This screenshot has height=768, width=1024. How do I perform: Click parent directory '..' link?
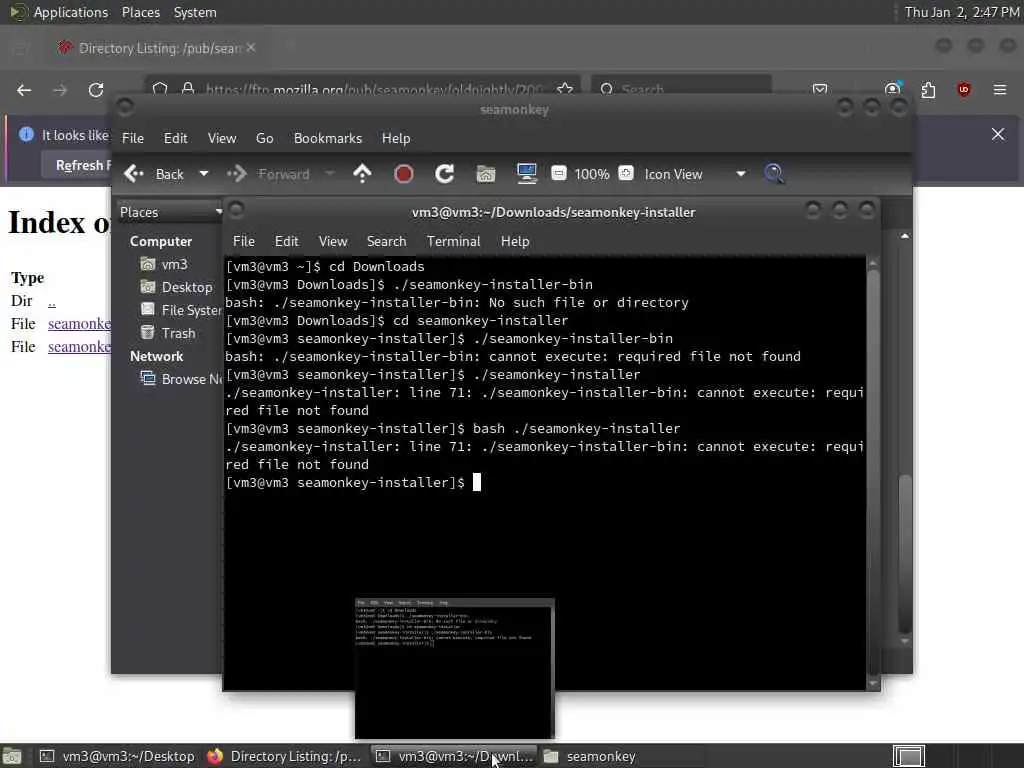click(x=52, y=301)
